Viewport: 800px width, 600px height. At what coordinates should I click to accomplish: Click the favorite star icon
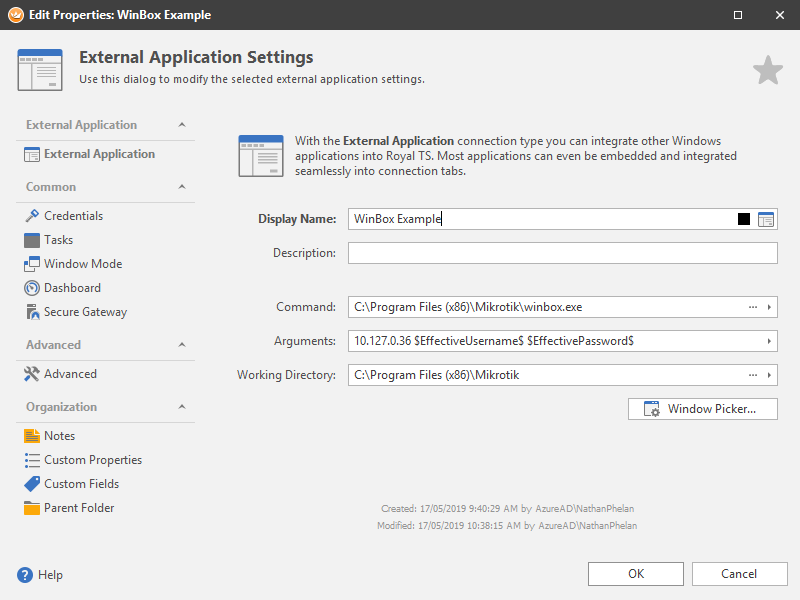(x=767, y=71)
